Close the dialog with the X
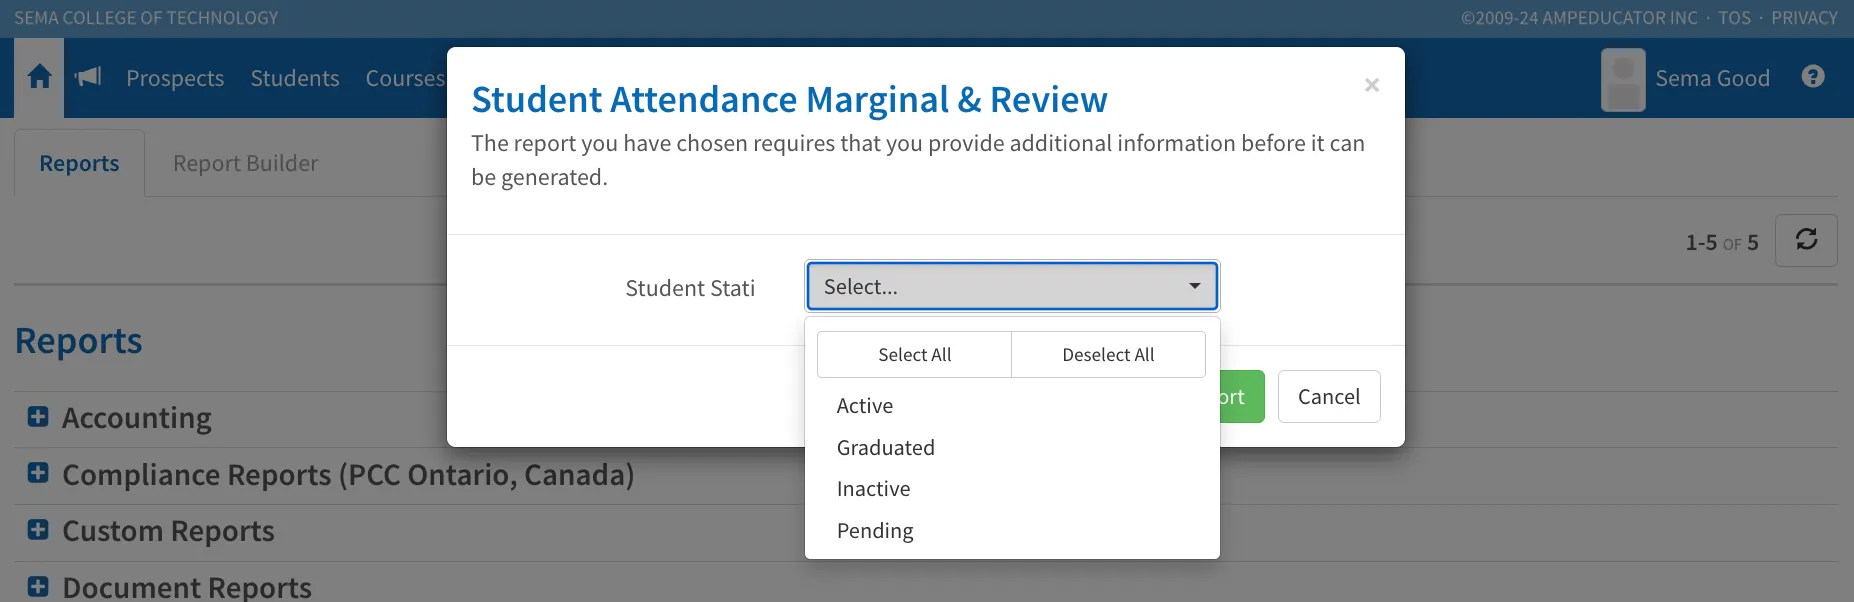This screenshot has height=602, width=1854. pos(1371,86)
